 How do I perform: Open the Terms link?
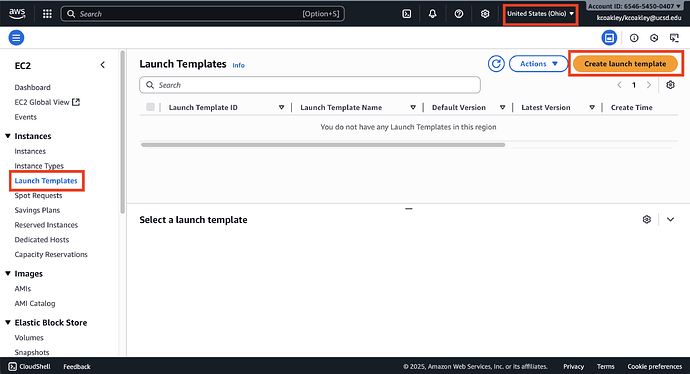click(x=606, y=367)
